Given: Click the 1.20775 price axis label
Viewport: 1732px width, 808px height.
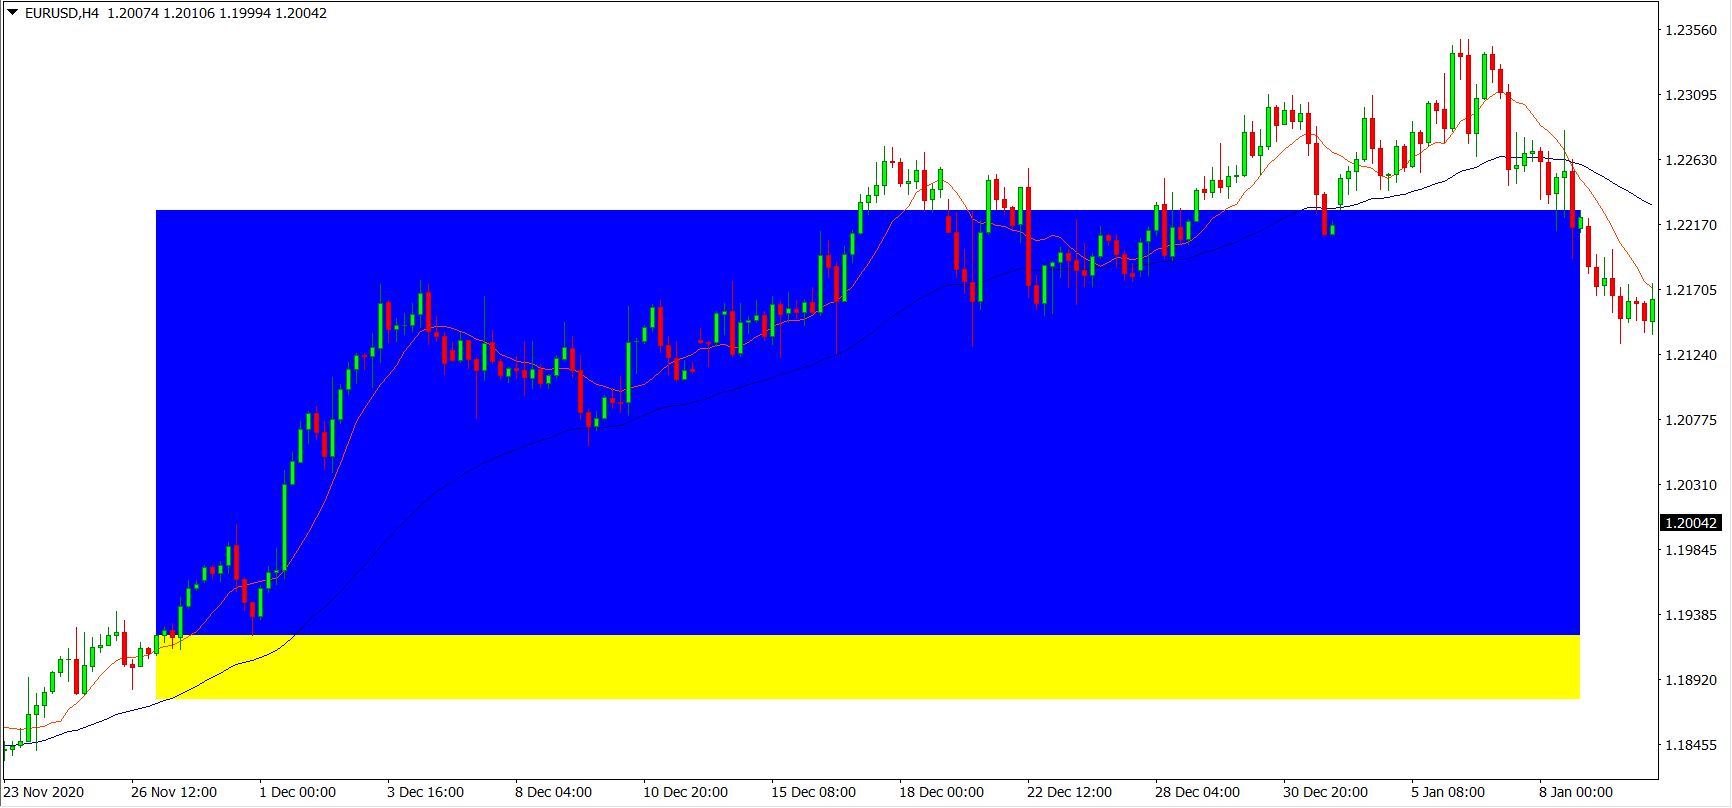Looking at the screenshot, I should pyautogui.click(x=1691, y=420).
